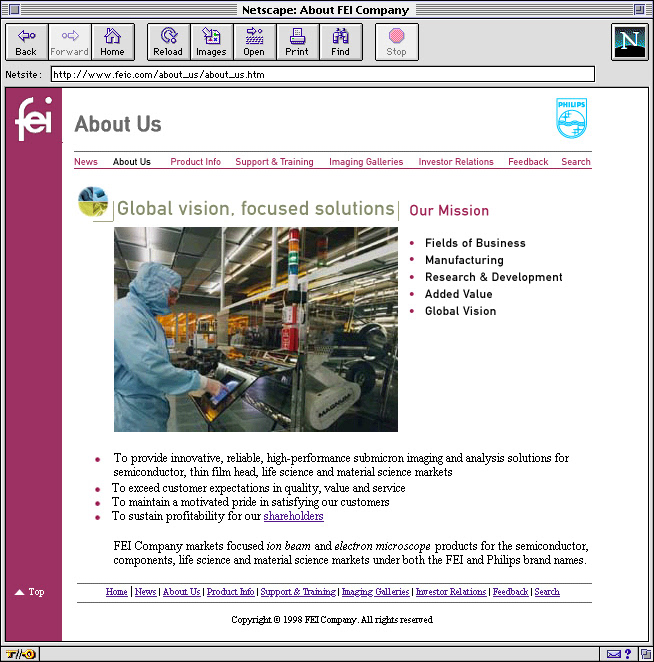Click the Stop loading button
Viewport: 654px width, 662px height.
click(x=396, y=42)
